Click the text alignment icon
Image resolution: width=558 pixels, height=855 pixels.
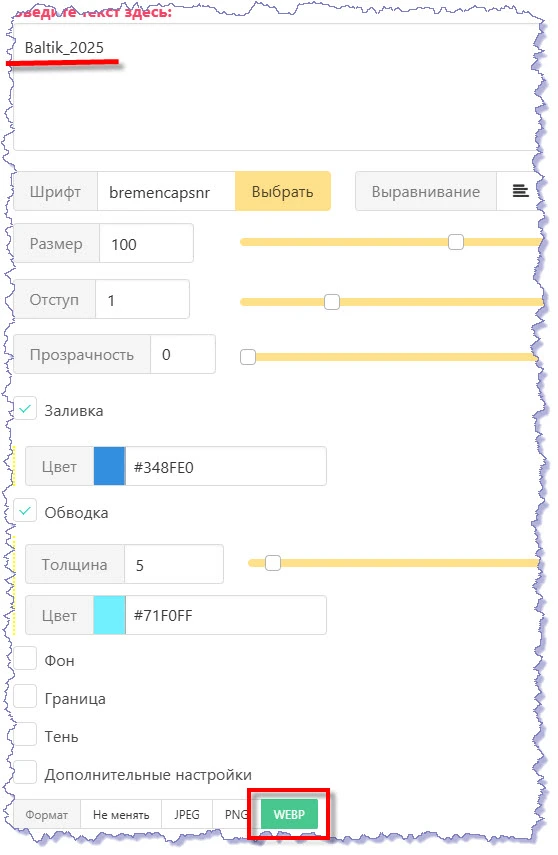pyautogui.click(x=520, y=191)
